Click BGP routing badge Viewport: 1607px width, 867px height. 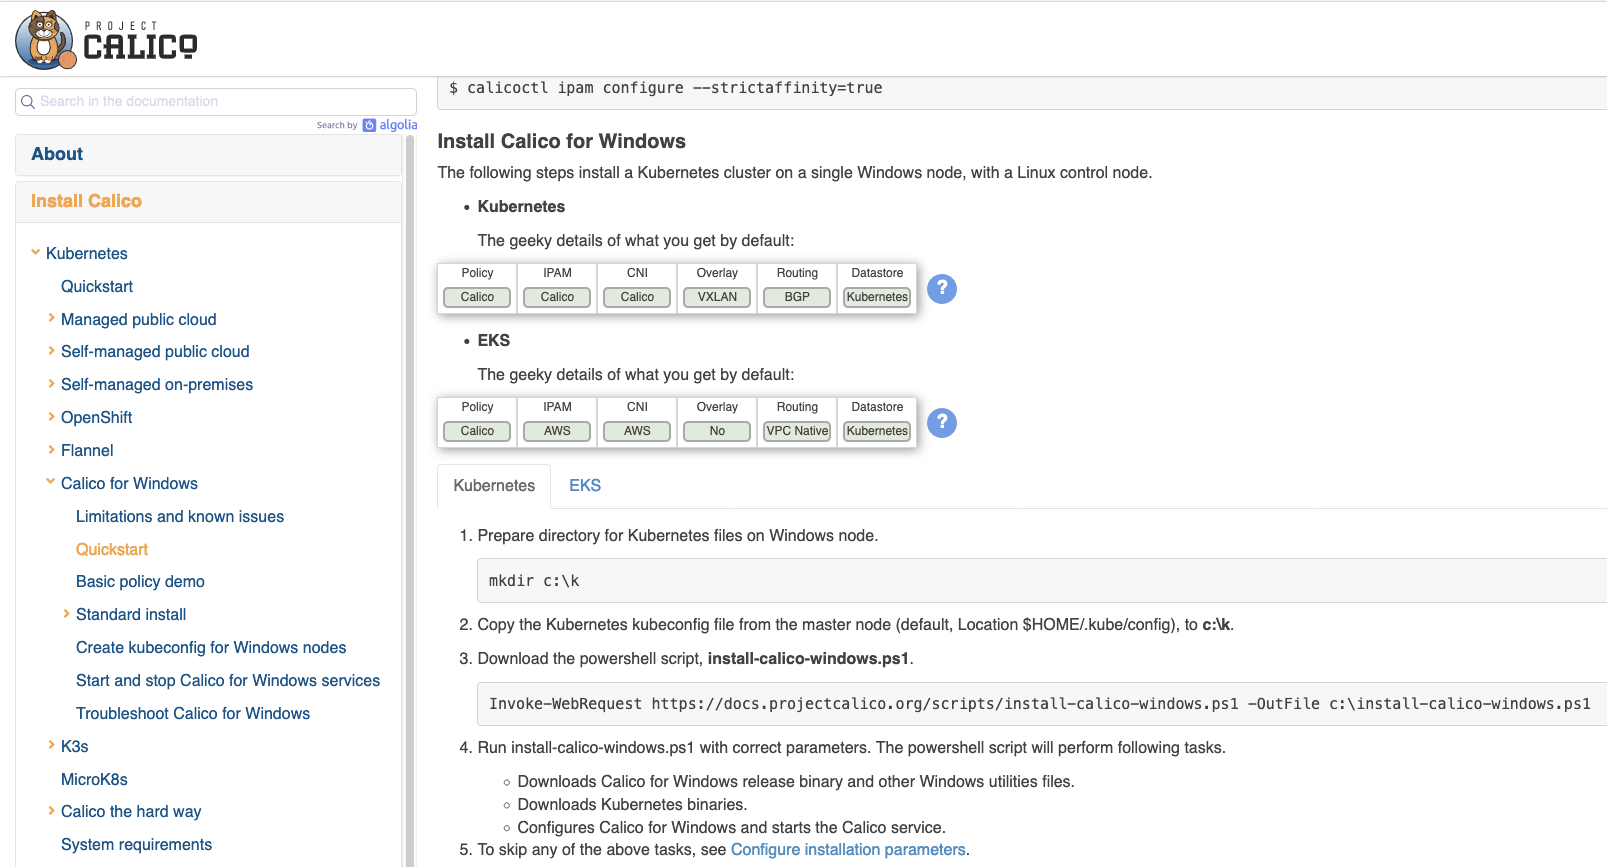(797, 297)
